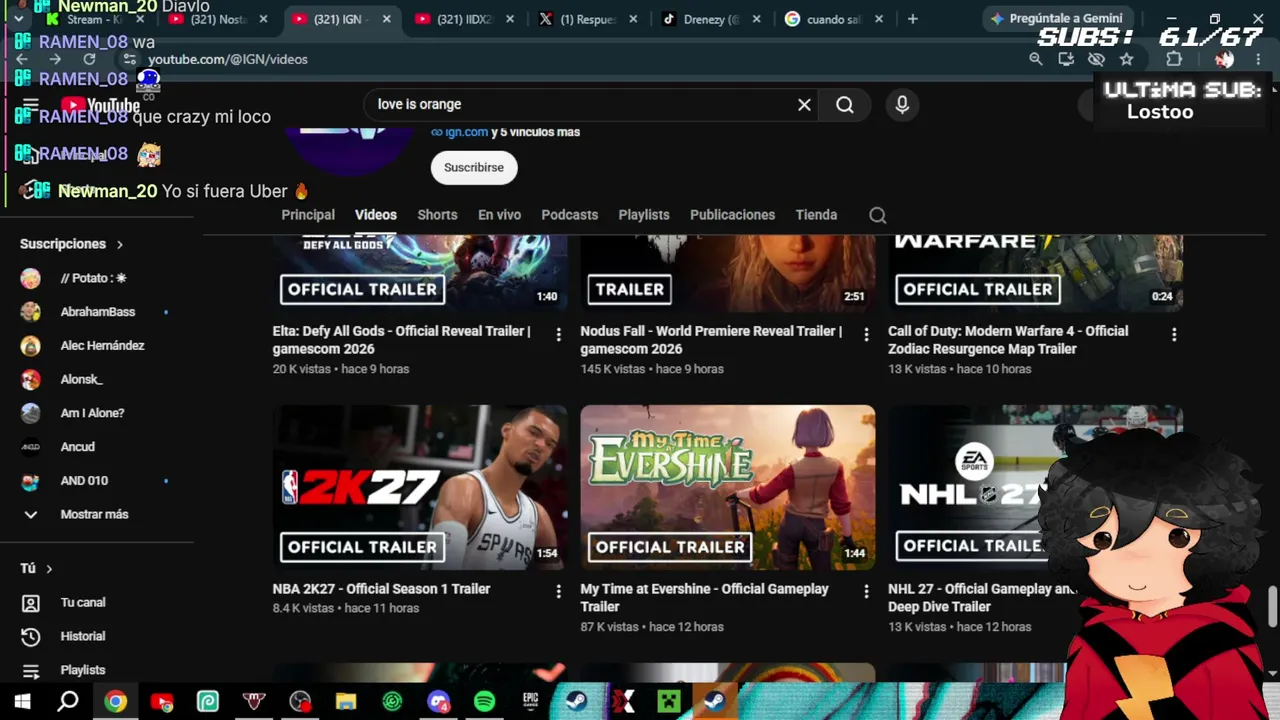The image size is (1280, 720).
Task: Open the Epic Games launcher taskbar icon
Action: (x=531, y=702)
